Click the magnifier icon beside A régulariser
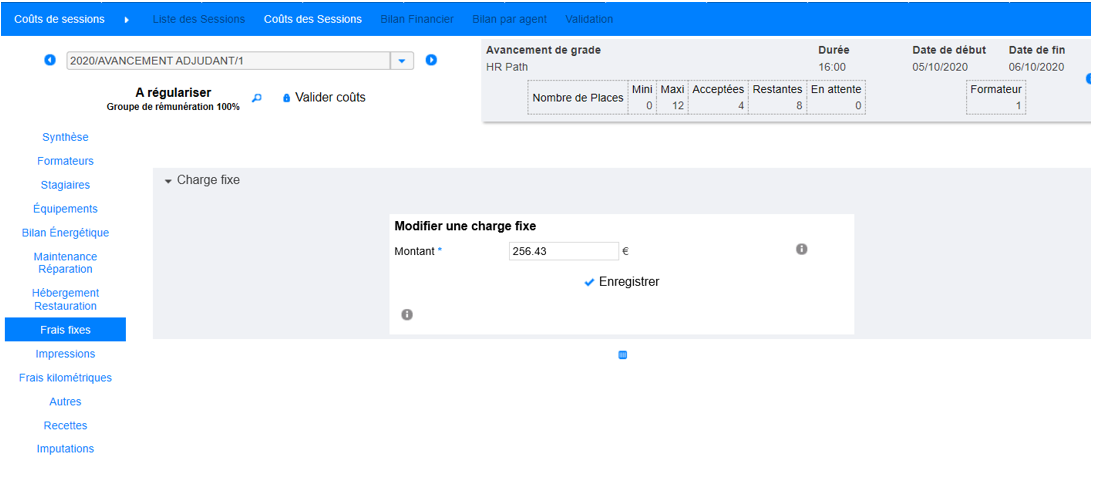 click(x=256, y=98)
